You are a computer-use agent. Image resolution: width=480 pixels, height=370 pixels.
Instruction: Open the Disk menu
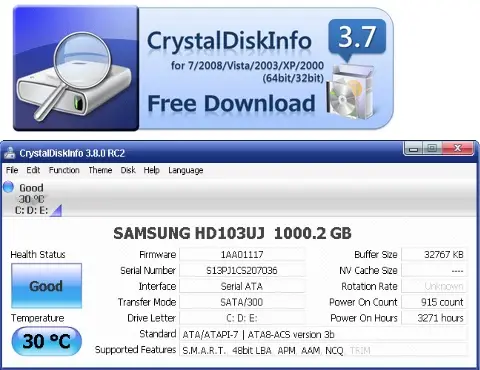[x=128, y=170]
